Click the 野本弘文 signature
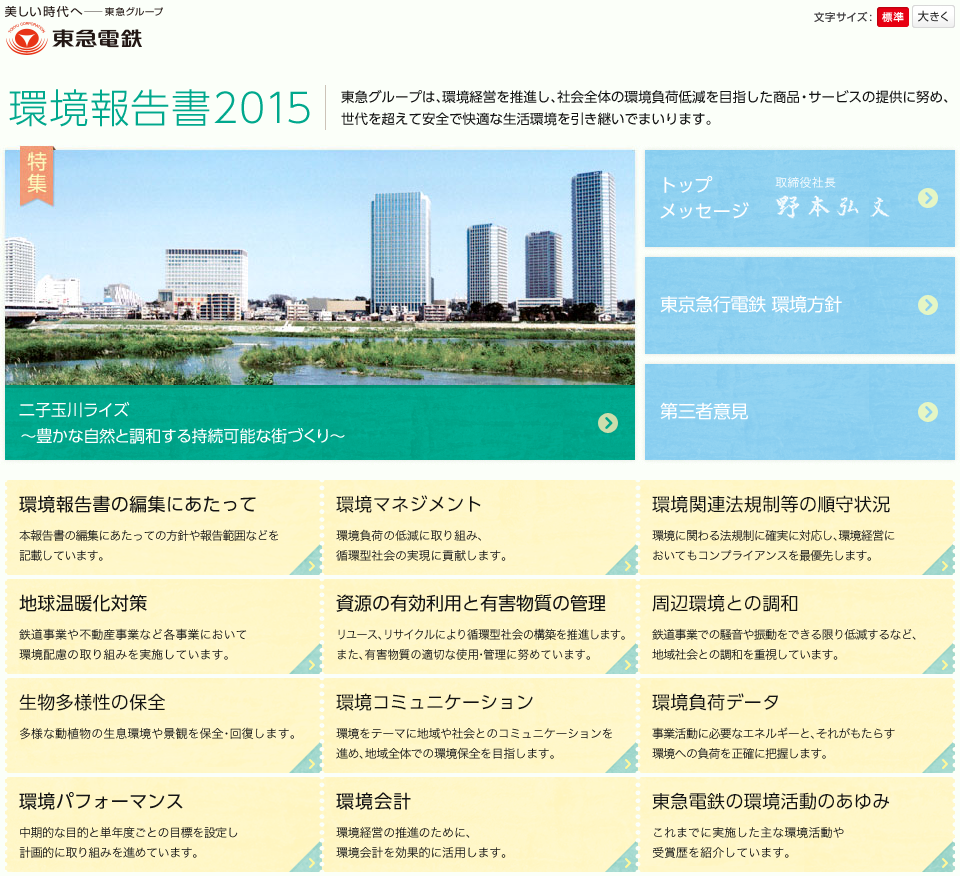 click(832, 206)
